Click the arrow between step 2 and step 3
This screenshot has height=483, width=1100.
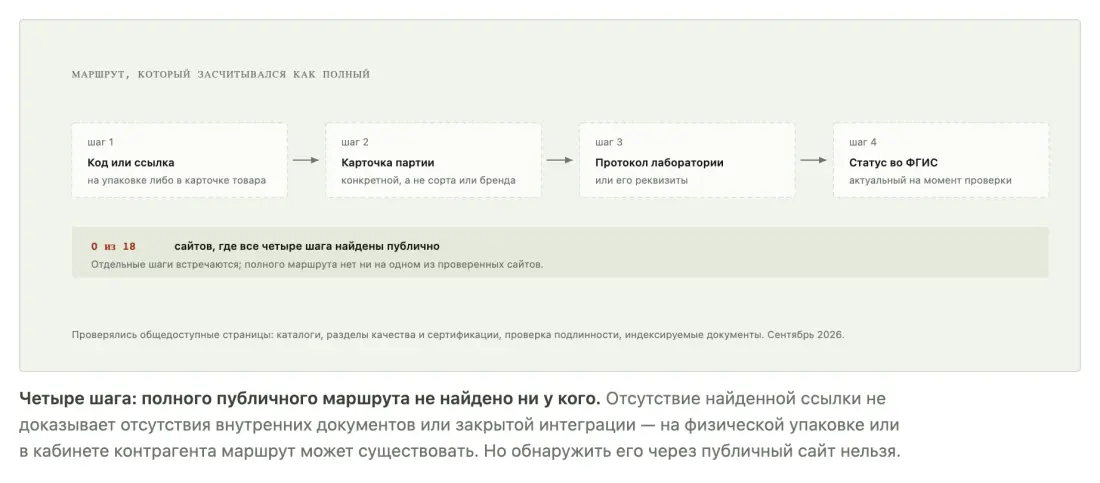point(560,161)
